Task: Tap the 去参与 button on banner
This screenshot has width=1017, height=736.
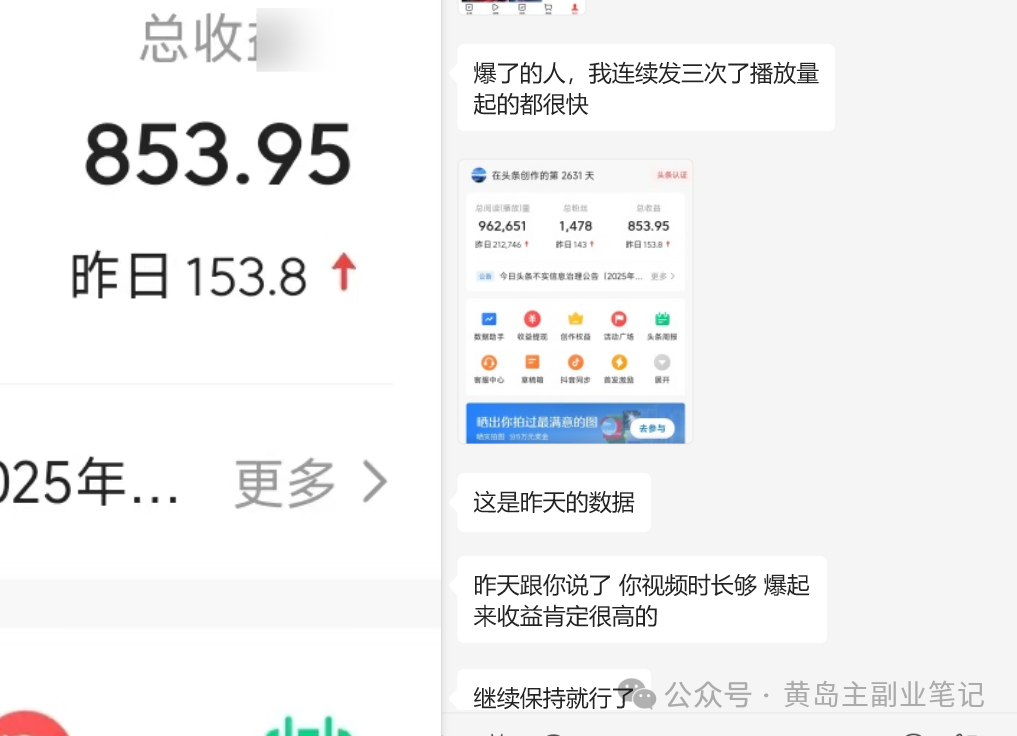Action: click(x=652, y=429)
